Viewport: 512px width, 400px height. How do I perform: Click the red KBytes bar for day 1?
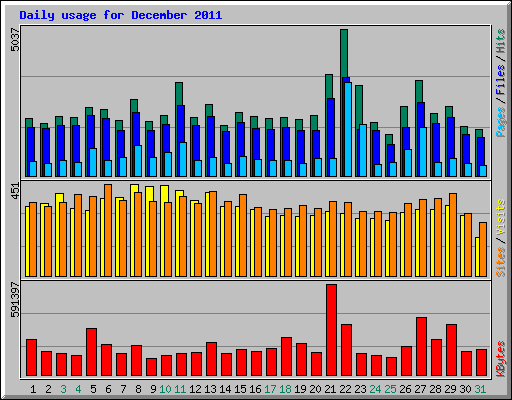31,358
